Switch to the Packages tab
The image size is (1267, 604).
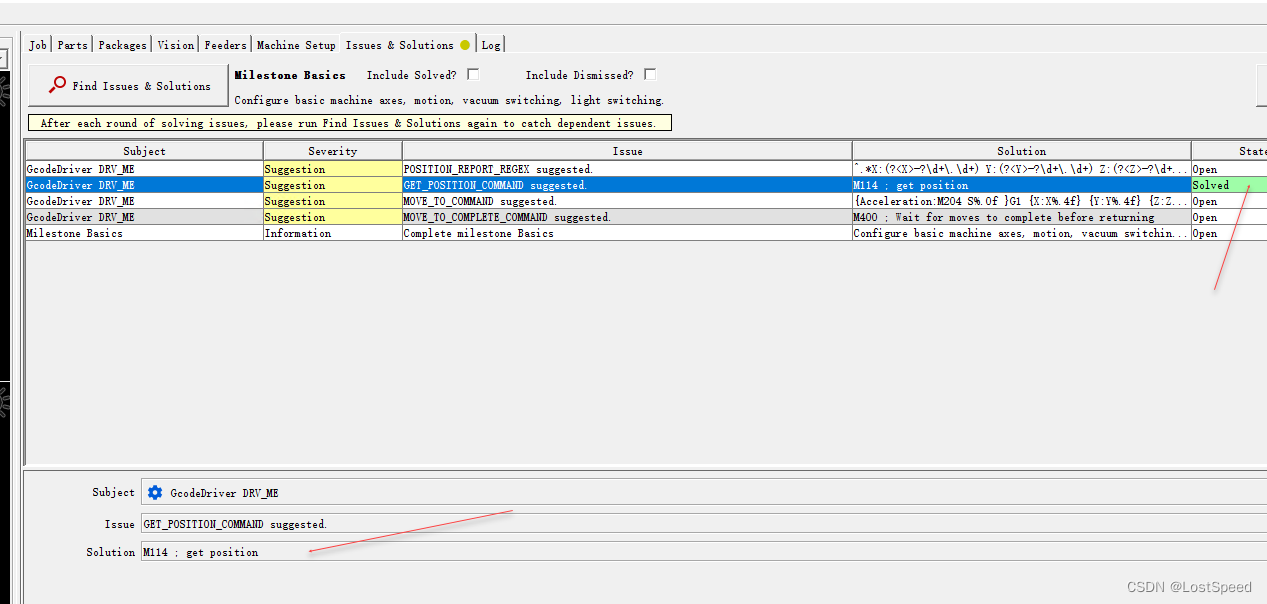122,44
